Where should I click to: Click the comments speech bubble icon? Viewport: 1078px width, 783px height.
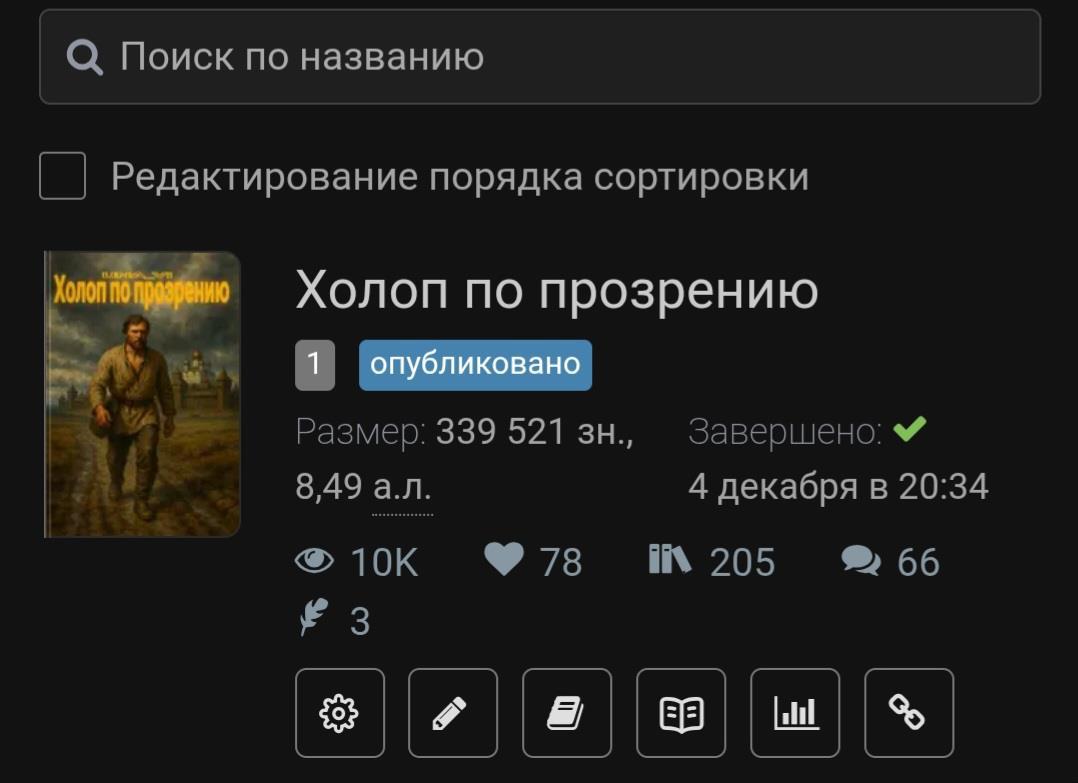pyautogui.click(x=861, y=561)
